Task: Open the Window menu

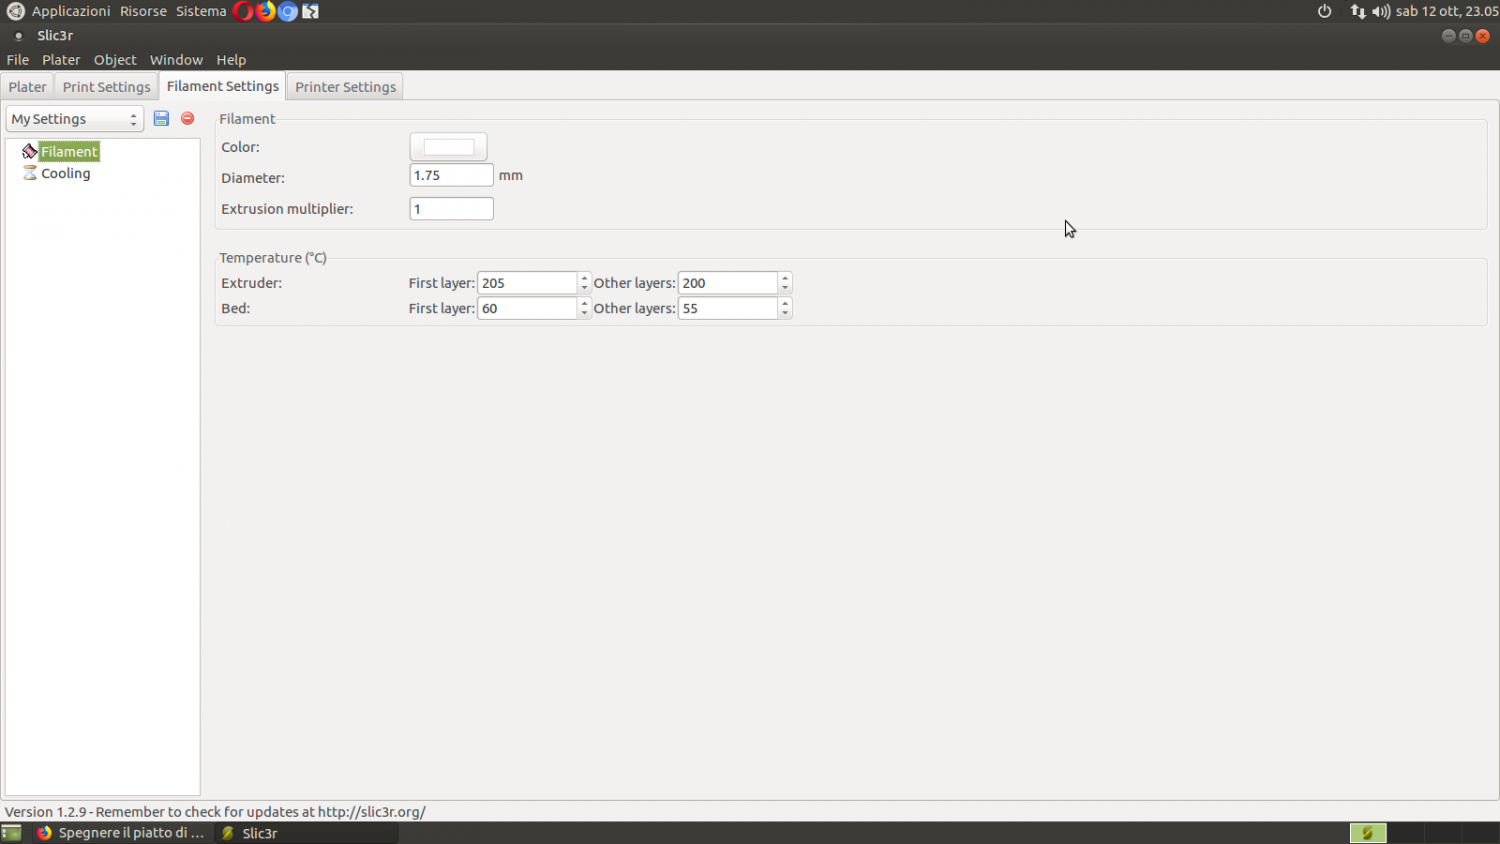Action: [x=176, y=60]
